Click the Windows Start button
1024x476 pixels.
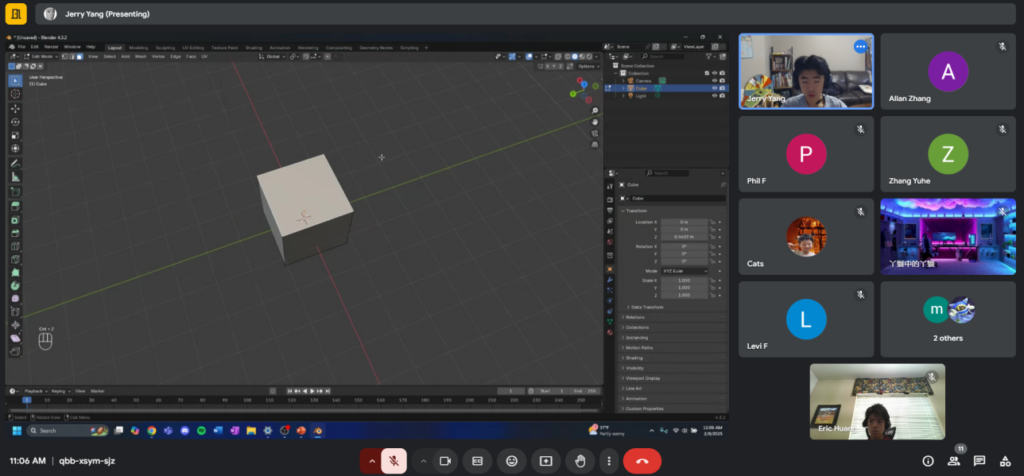click(17, 431)
